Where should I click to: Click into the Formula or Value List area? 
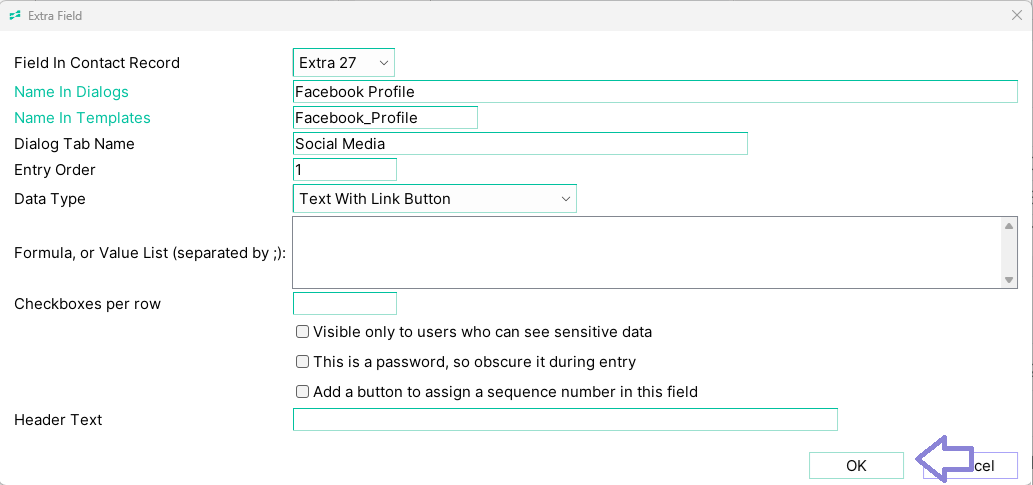647,252
